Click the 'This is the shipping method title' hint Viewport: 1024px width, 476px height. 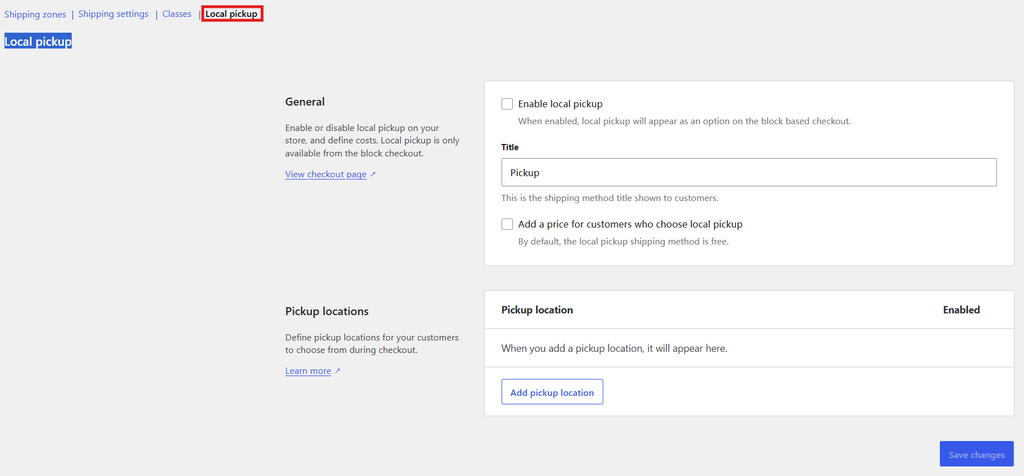point(610,198)
